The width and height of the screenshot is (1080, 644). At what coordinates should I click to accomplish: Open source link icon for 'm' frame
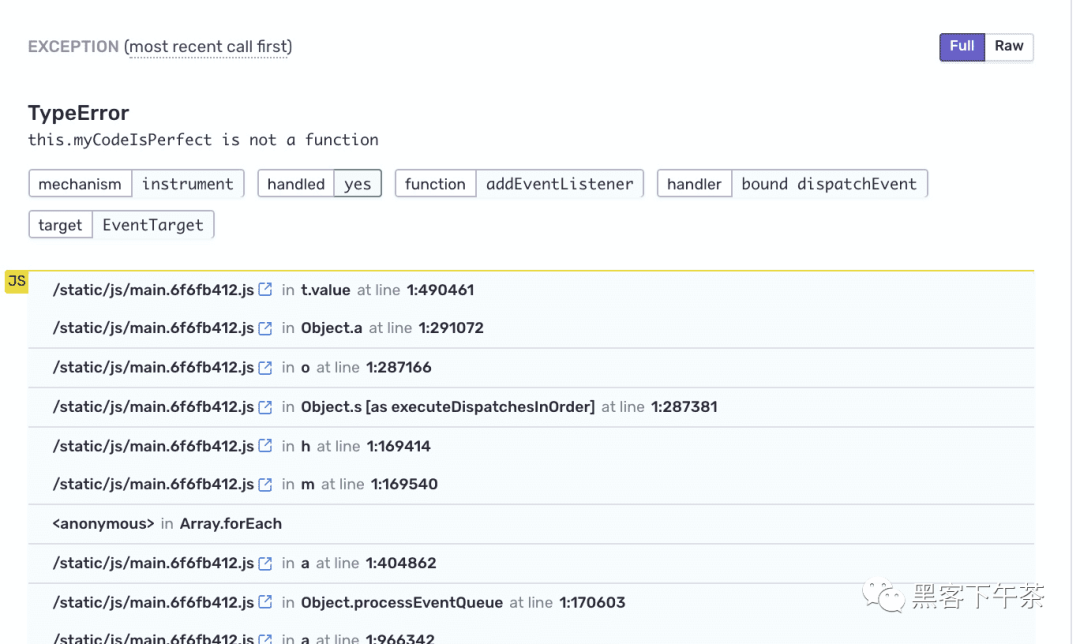click(x=265, y=484)
